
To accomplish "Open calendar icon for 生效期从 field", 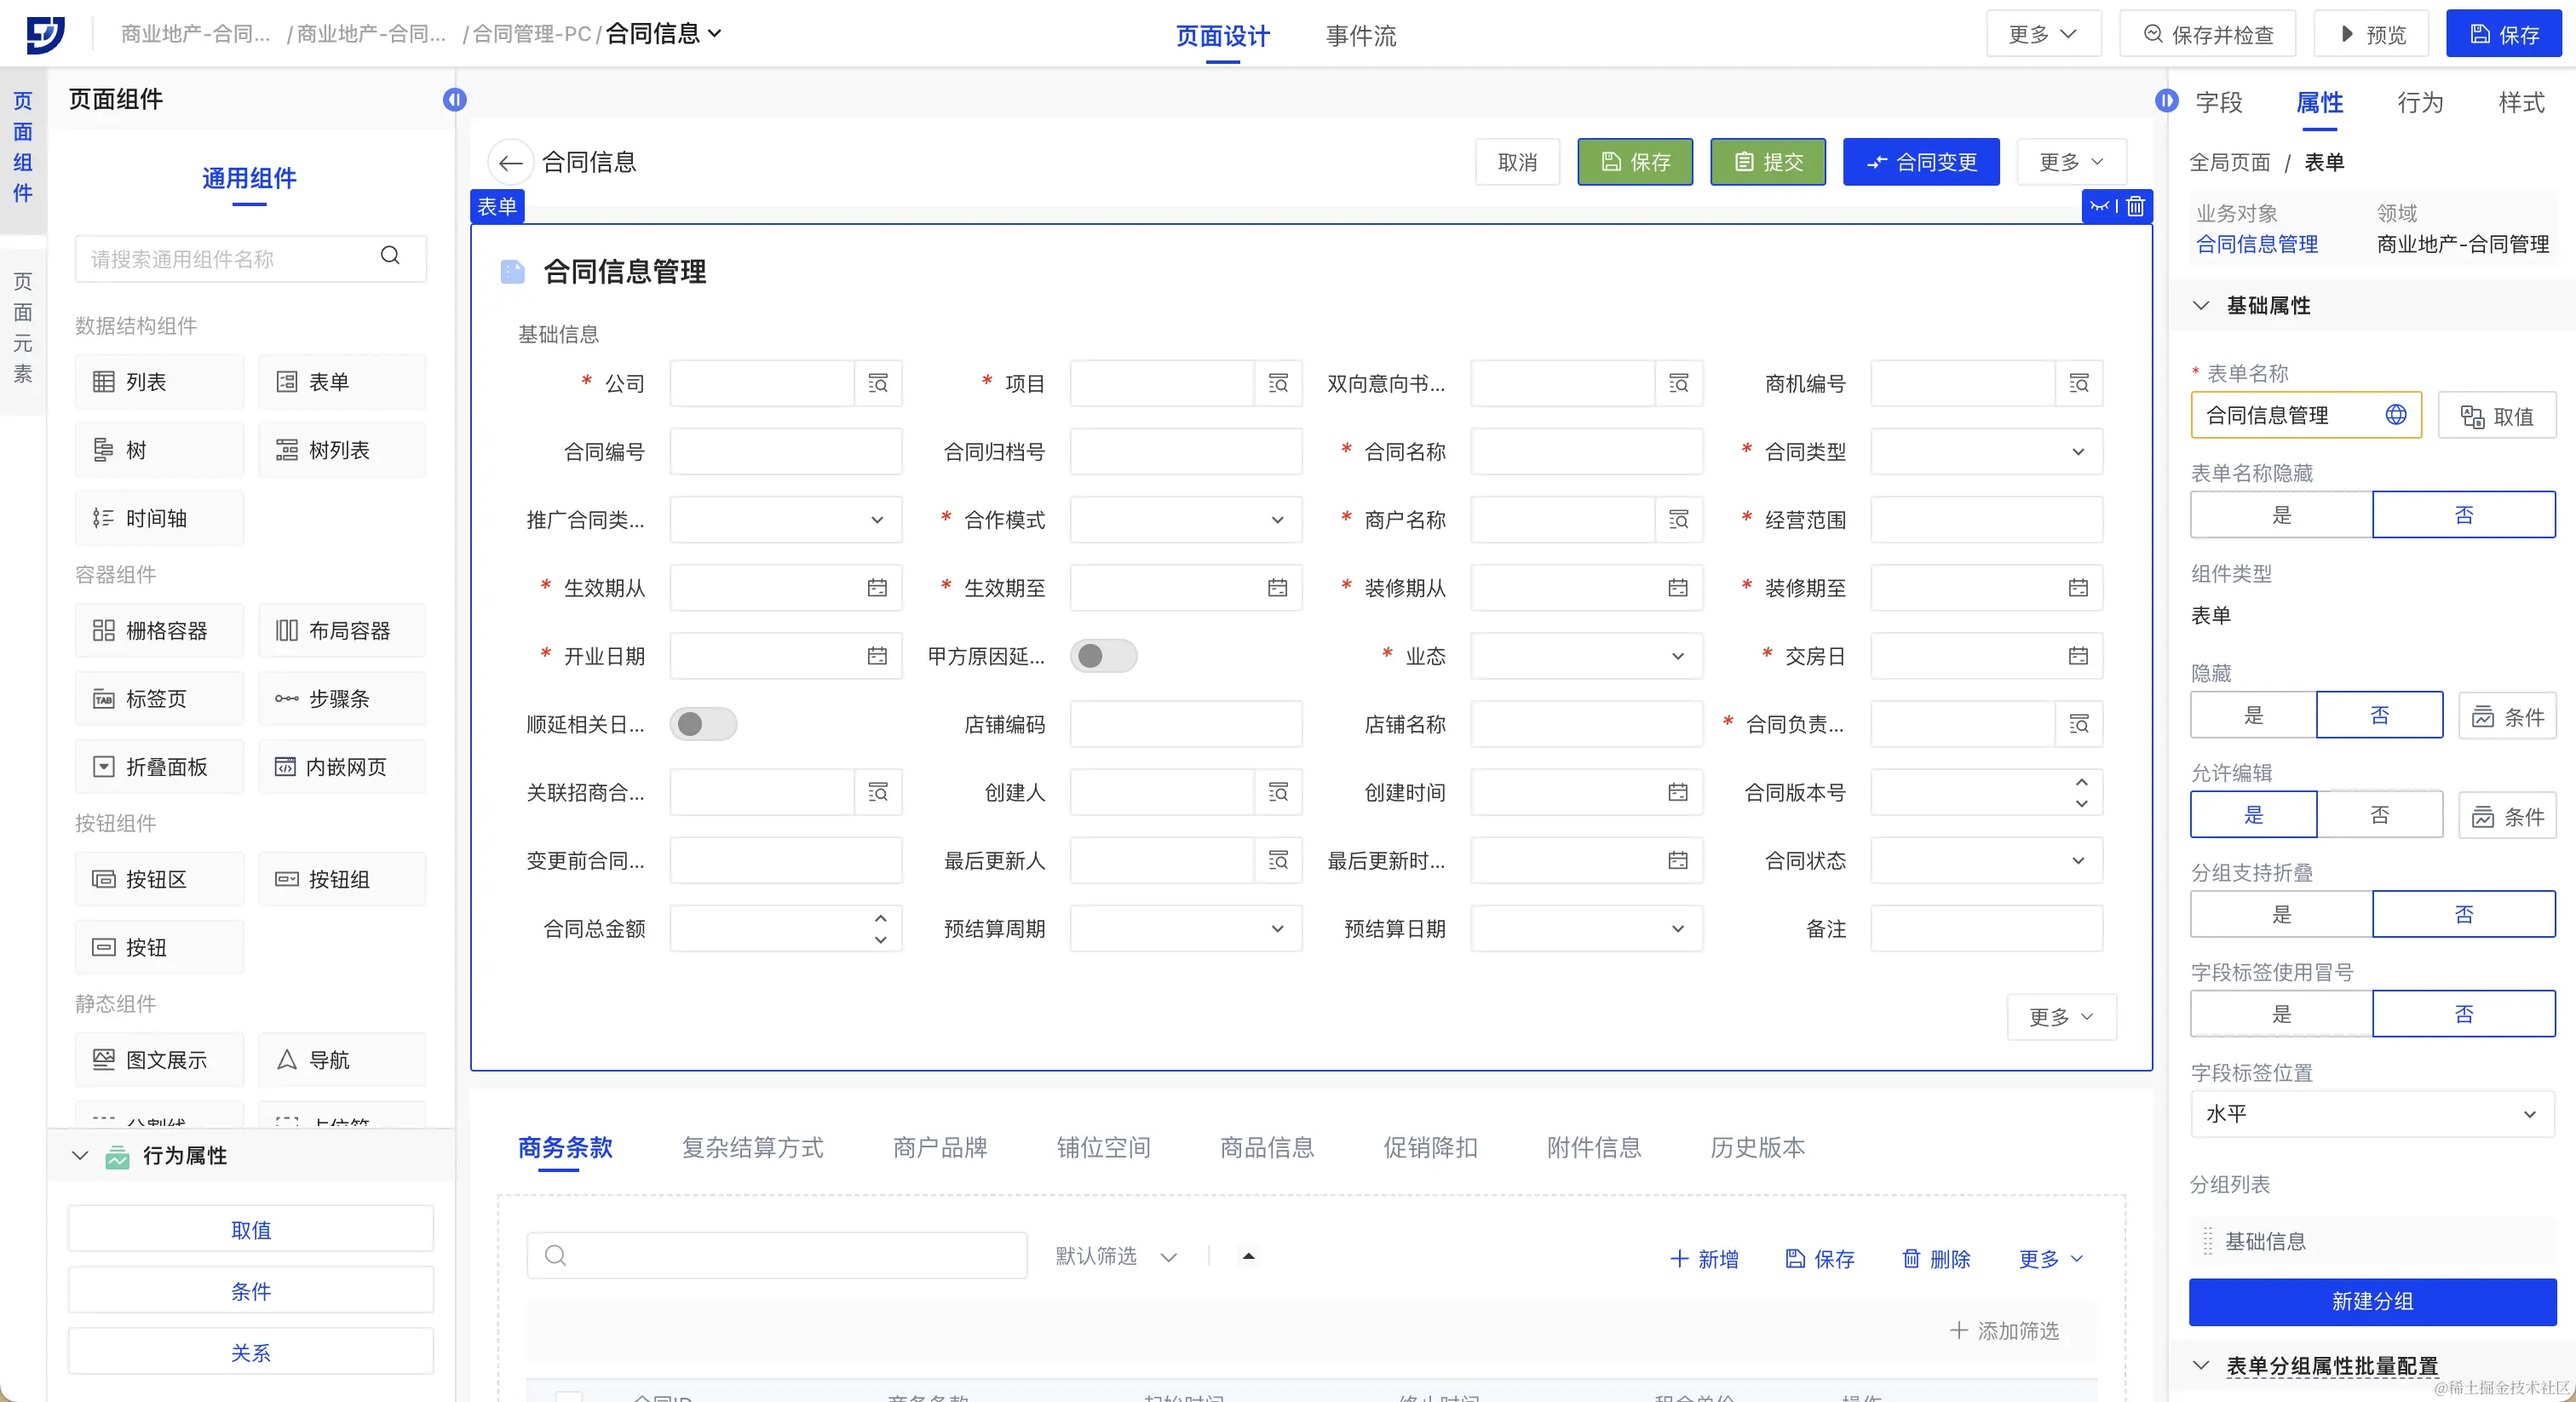I will pos(877,588).
